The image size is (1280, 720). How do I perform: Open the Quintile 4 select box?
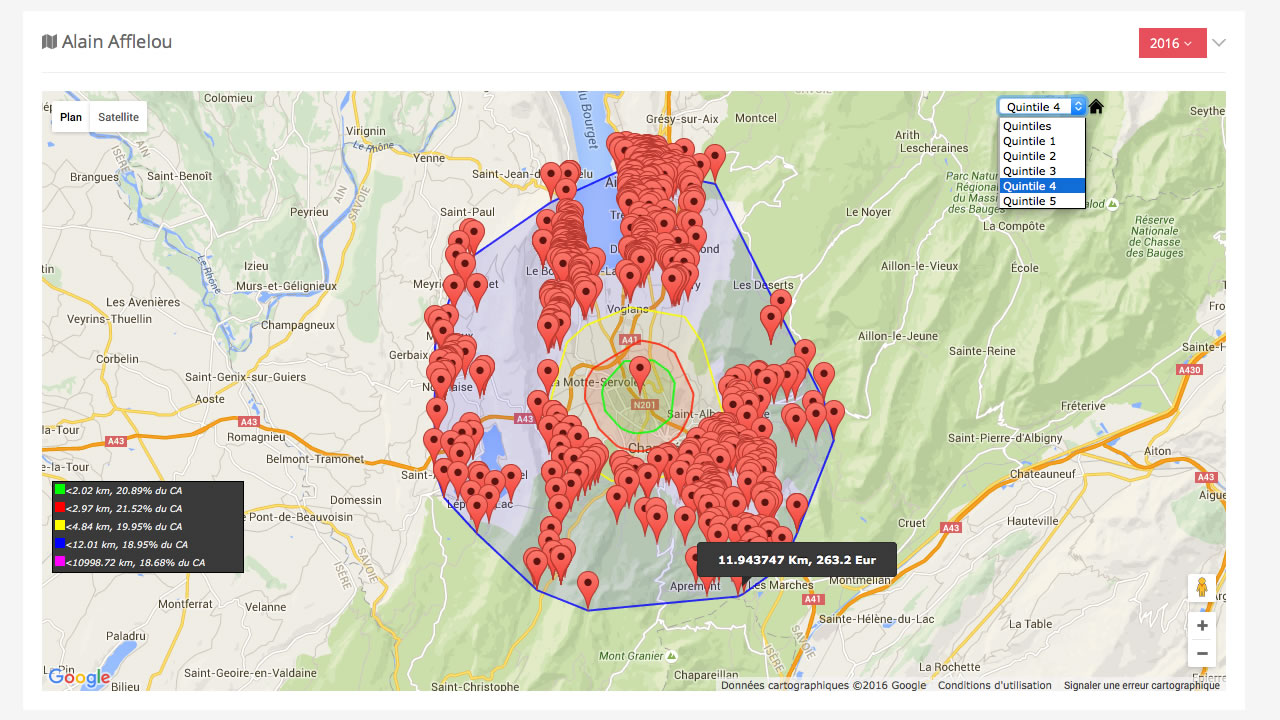1042,106
